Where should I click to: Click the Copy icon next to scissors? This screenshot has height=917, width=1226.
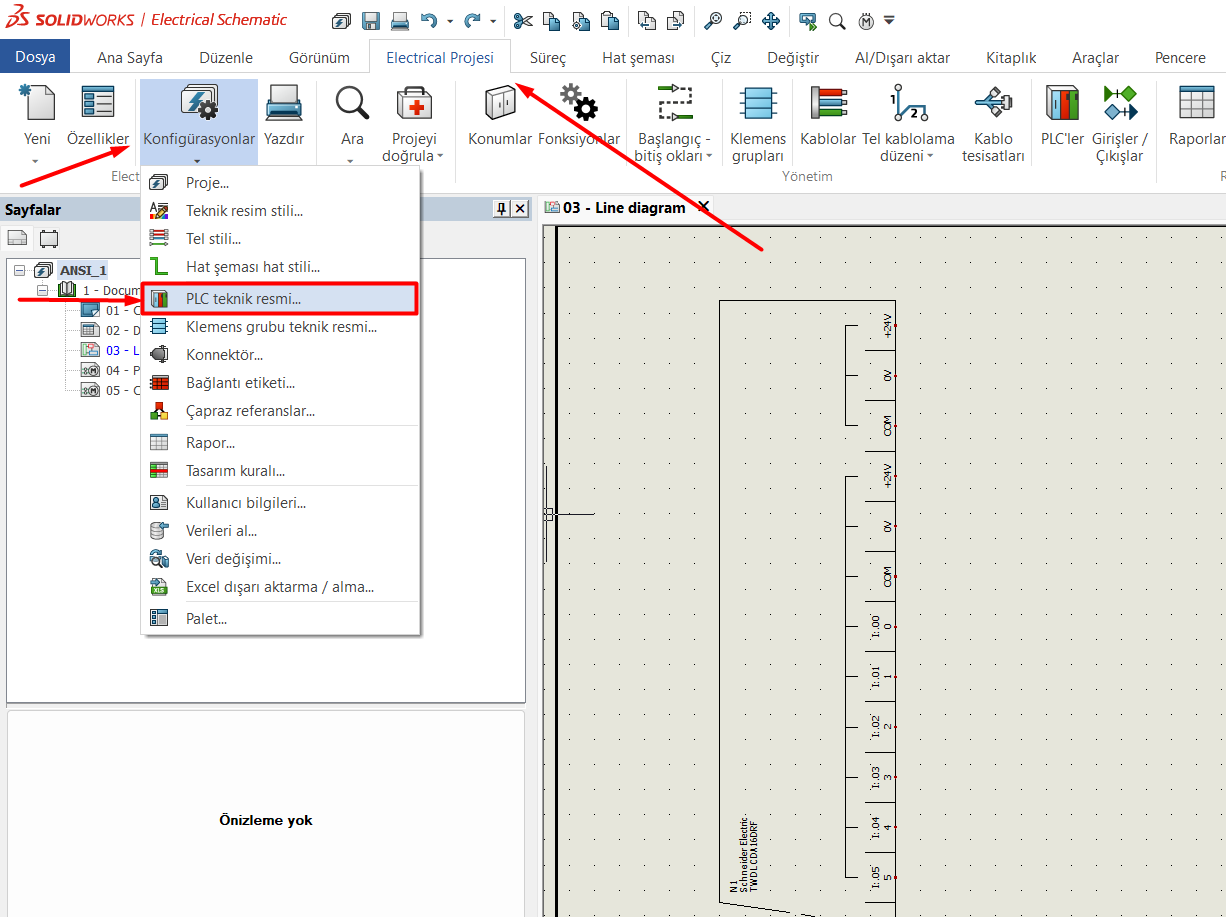tap(552, 20)
